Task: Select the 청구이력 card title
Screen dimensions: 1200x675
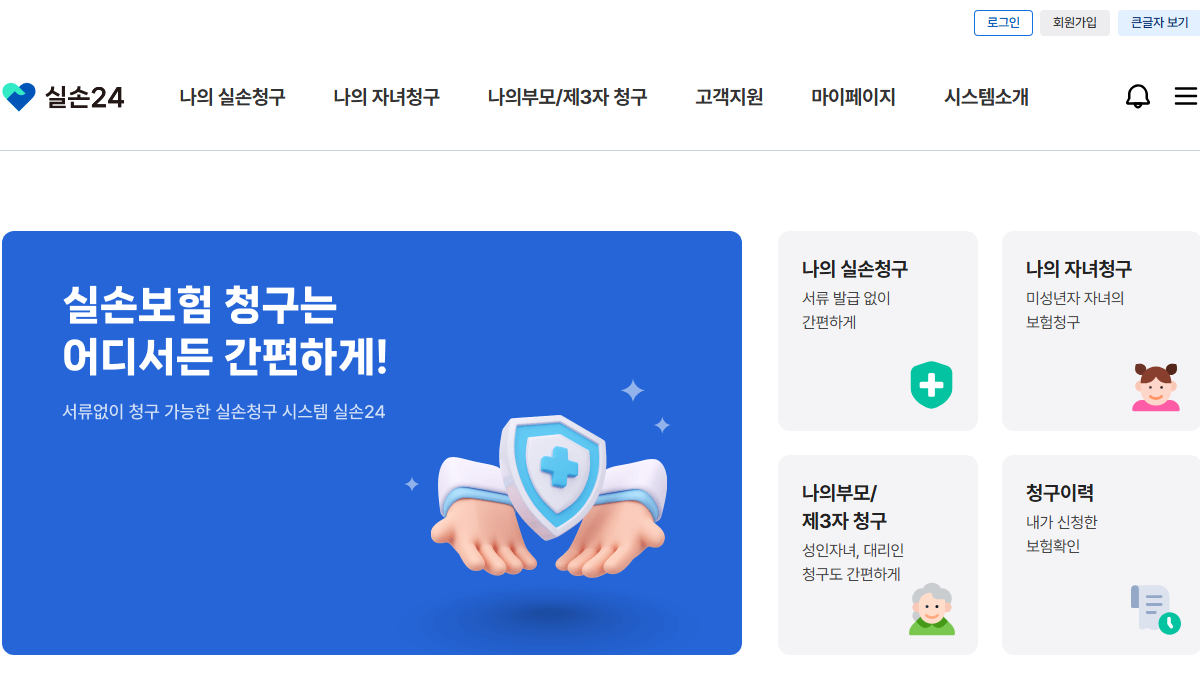Action: pos(1059,493)
